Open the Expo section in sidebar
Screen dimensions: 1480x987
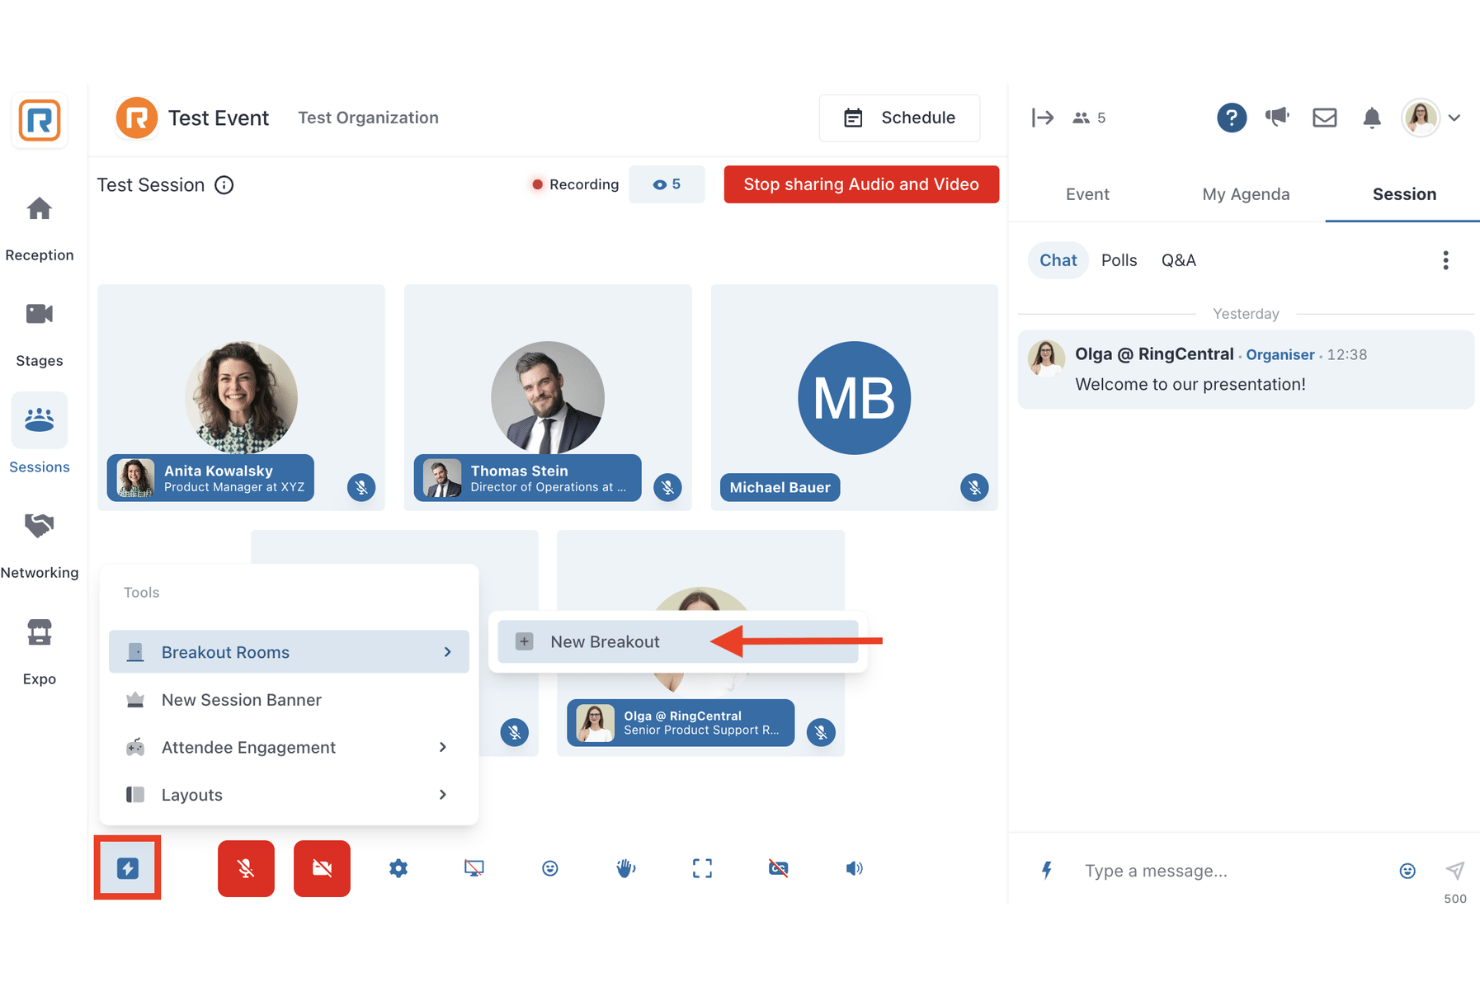pyautogui.click(x=39, y=651)
